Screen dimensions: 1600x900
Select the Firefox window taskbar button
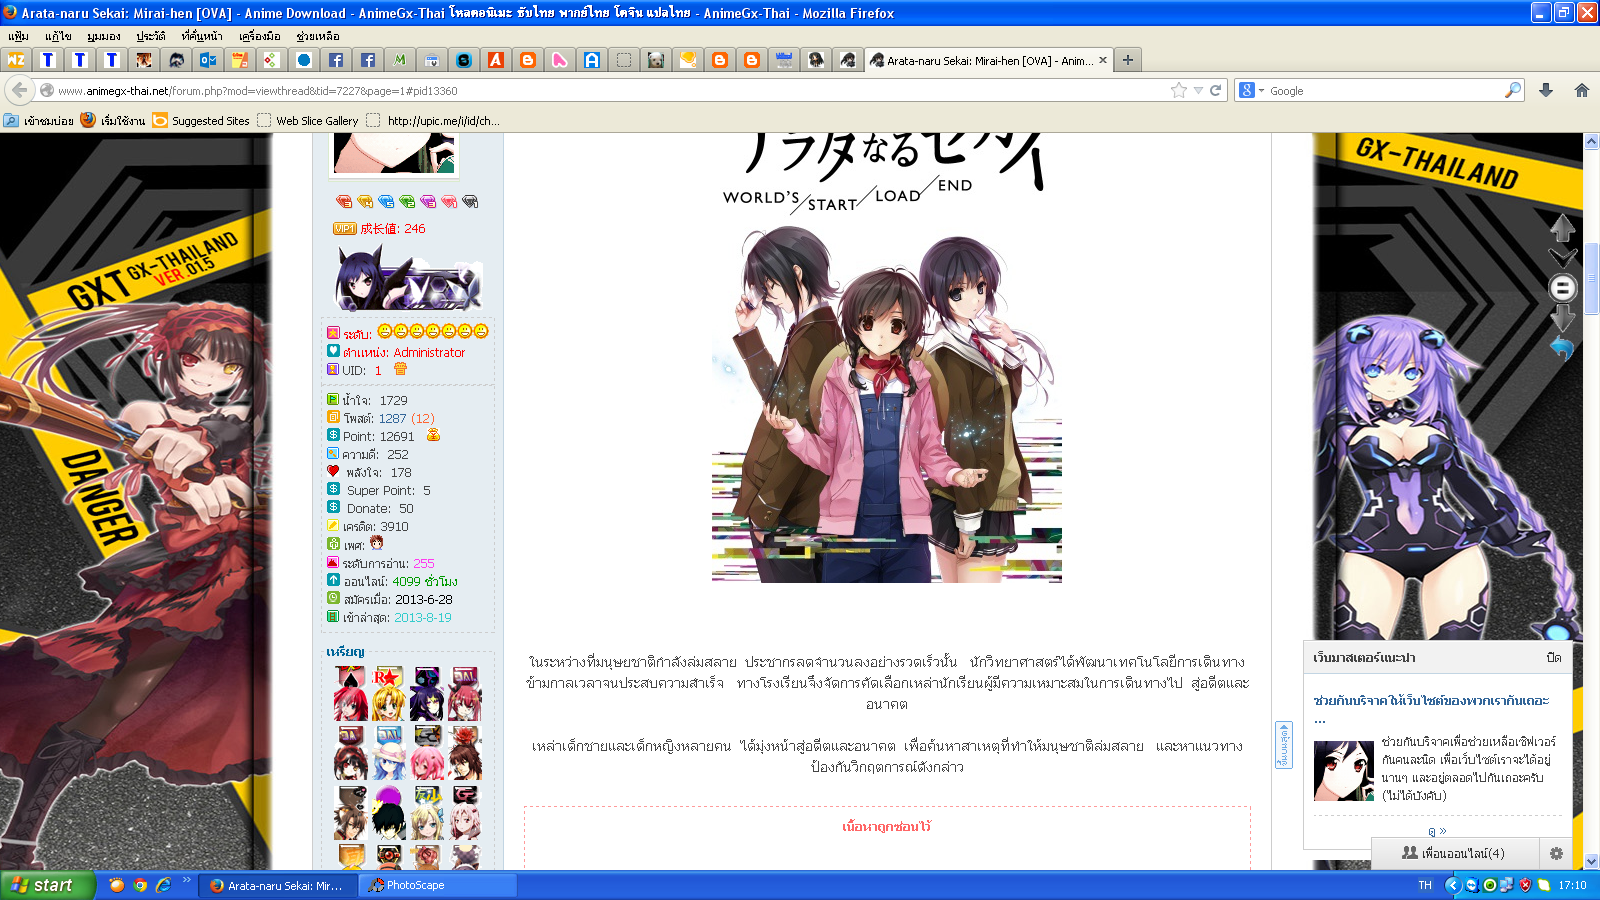coord(278,885)
